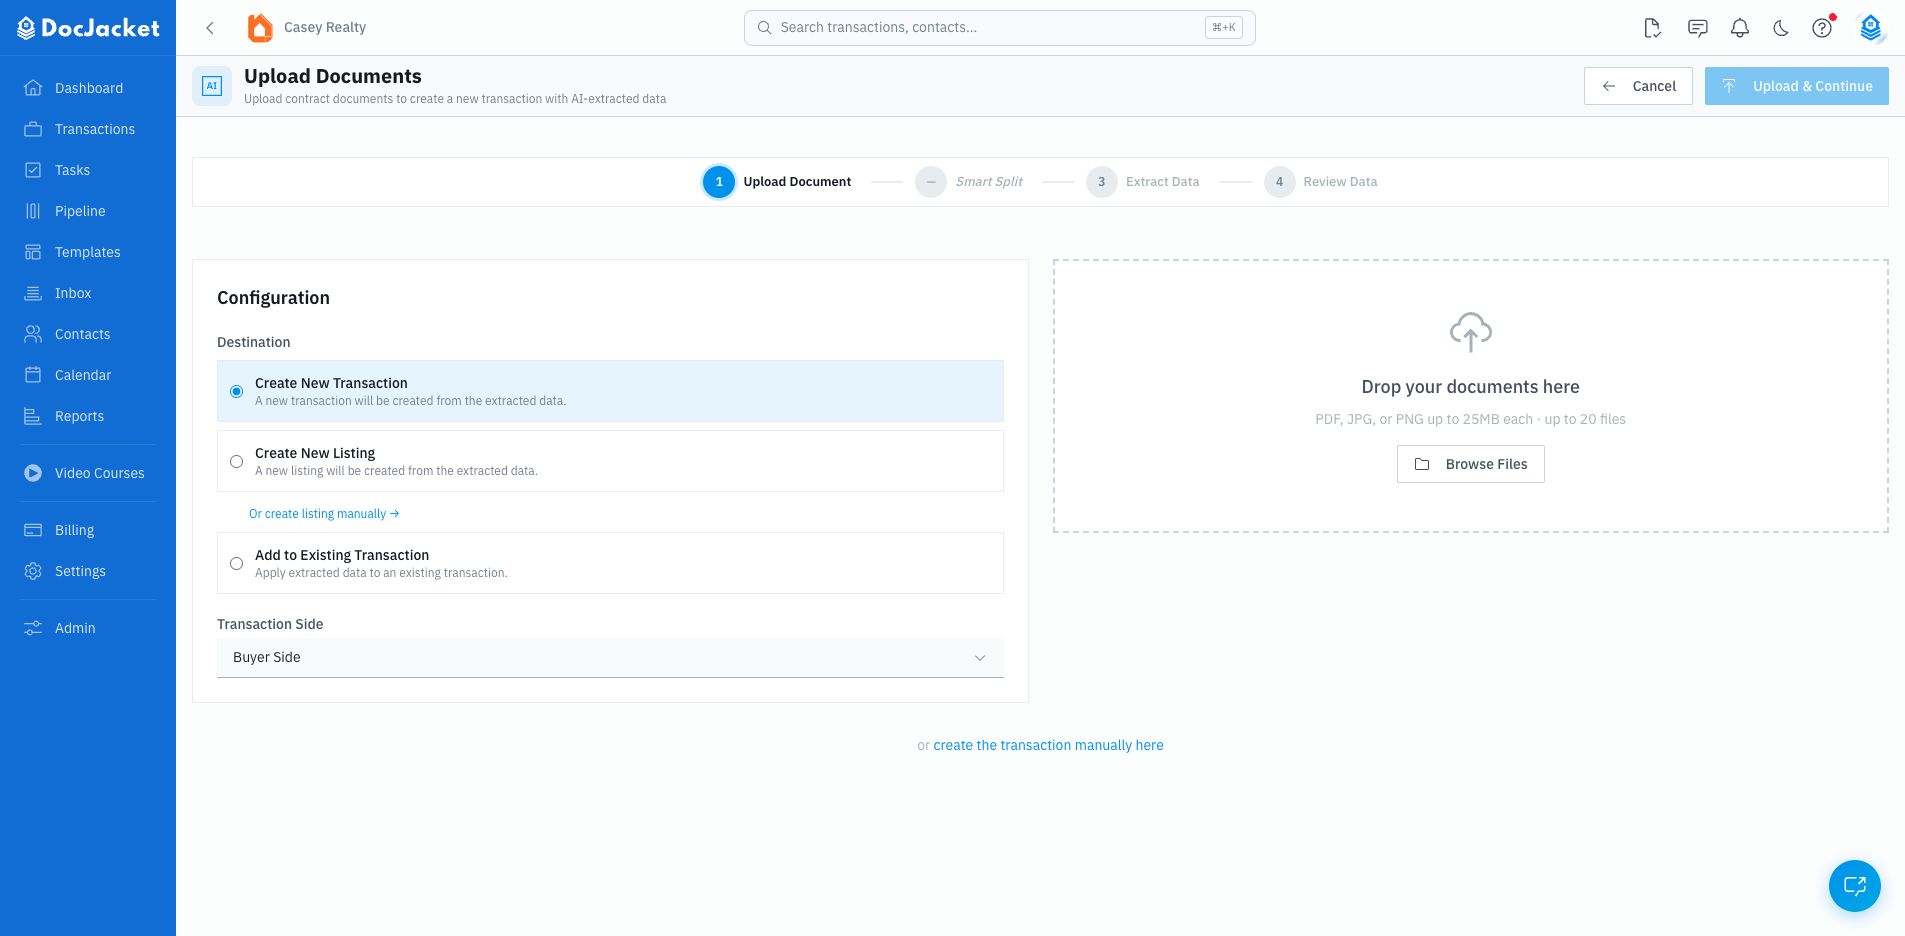The height and width of the screenshot is (936, 1905).
Task: Click the Casey Realty house logo
Action: (260, 28)
